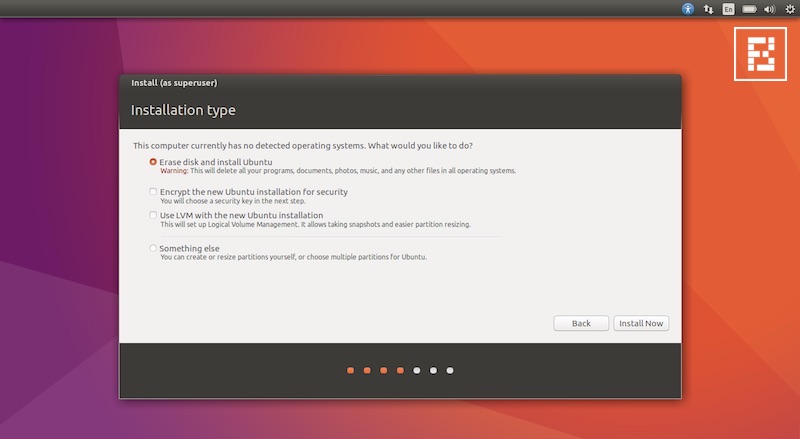The image size is (800, 439).
Task: Click the Installation type heading
Action: [x=183, y=110]
